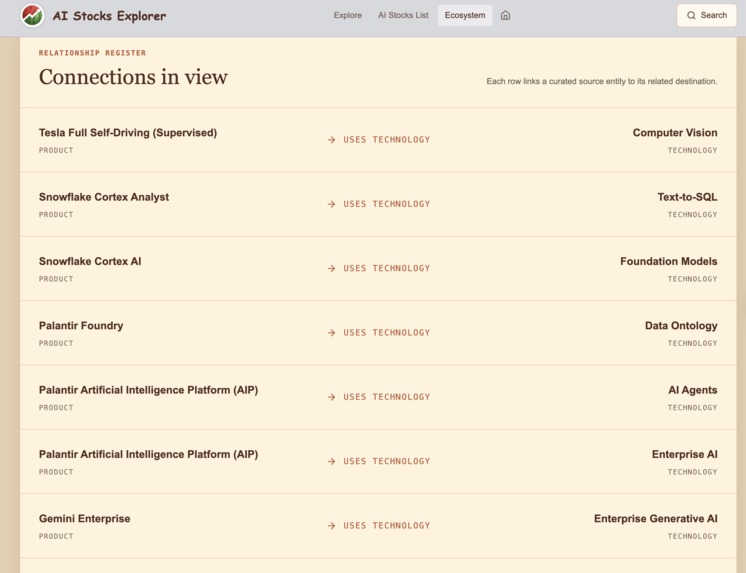Click the arrow icon in Palantir Foundry row
746x573 pixels.
[332, 332]
